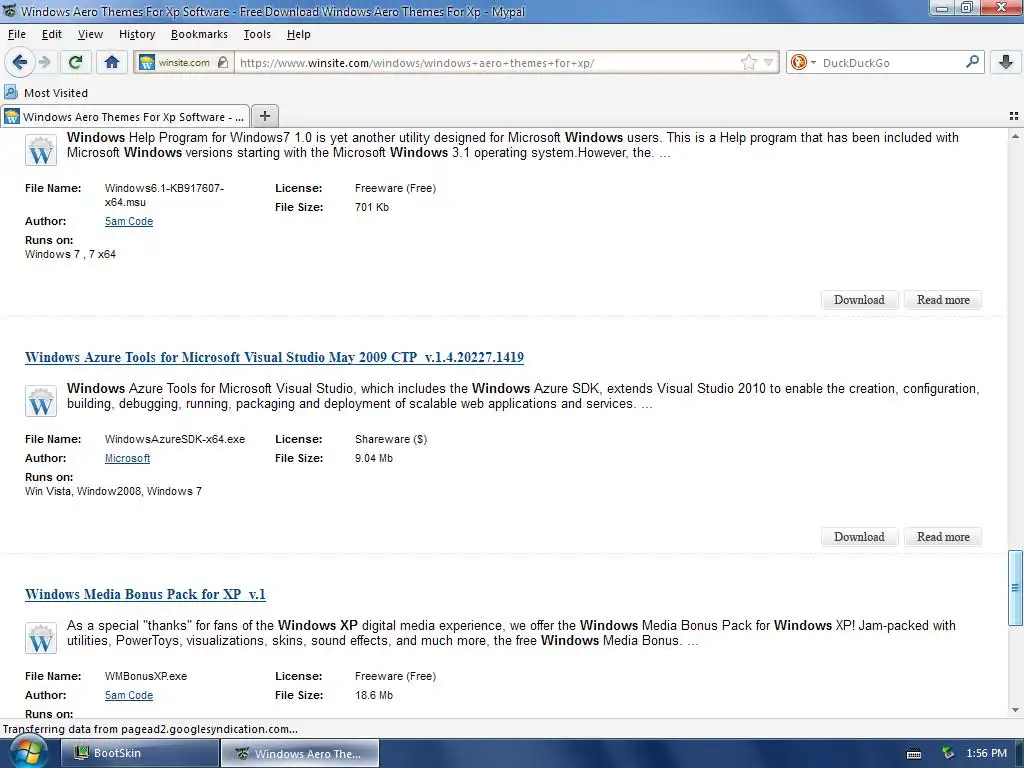Click the vertical scrollbar thumb
Screen dimensions: 1024x768
(1015, 588)
